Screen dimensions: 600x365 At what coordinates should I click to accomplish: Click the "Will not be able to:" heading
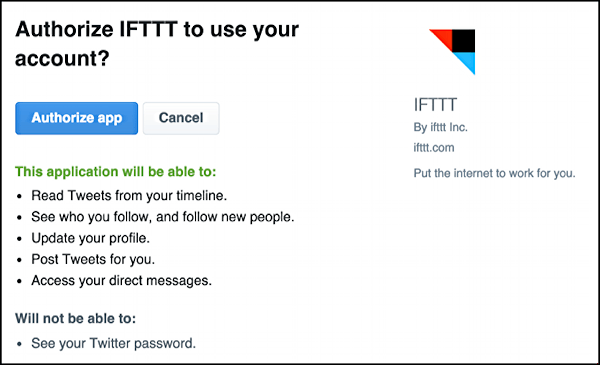pos(75,318)
